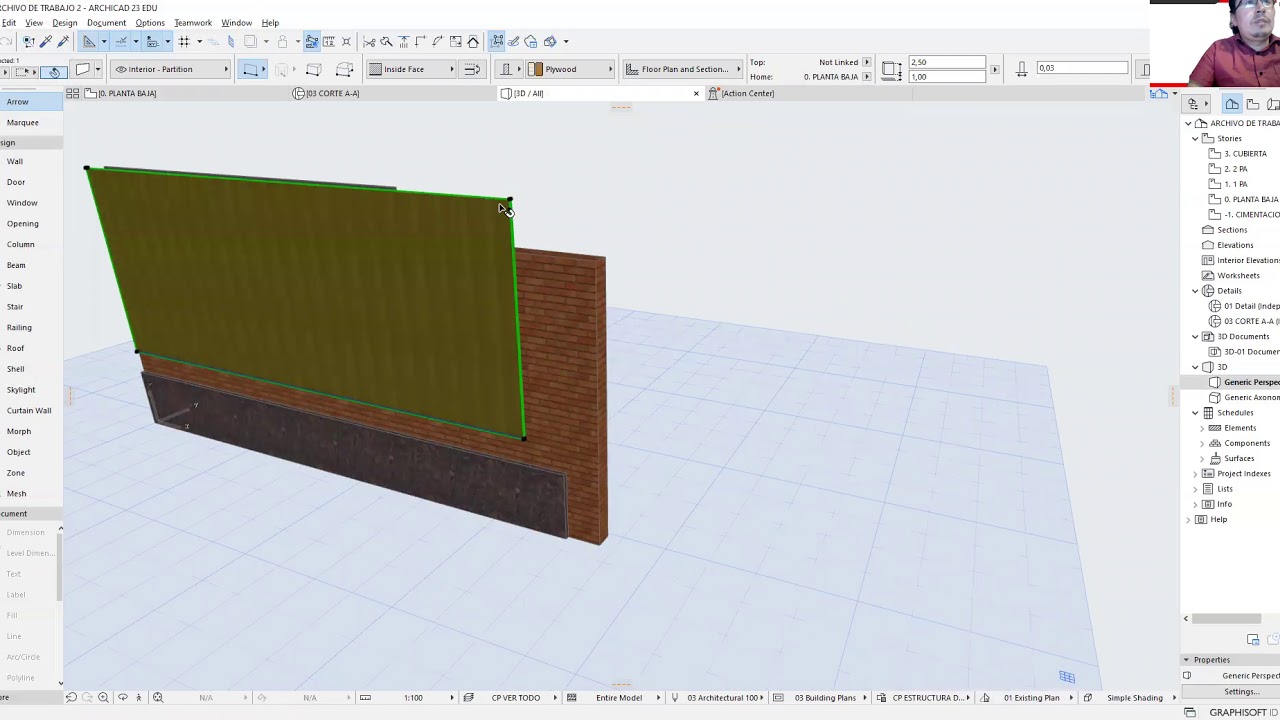The height and width of the screenshot is (720, 1280).
Task: Open the Teamwork menu
Action: [193, 22]
